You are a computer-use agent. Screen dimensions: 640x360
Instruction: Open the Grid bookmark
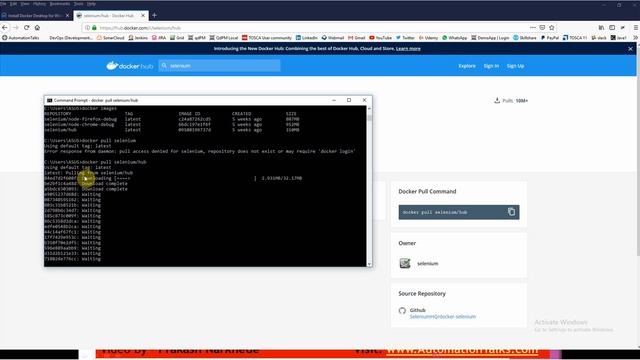pos(177,38)
